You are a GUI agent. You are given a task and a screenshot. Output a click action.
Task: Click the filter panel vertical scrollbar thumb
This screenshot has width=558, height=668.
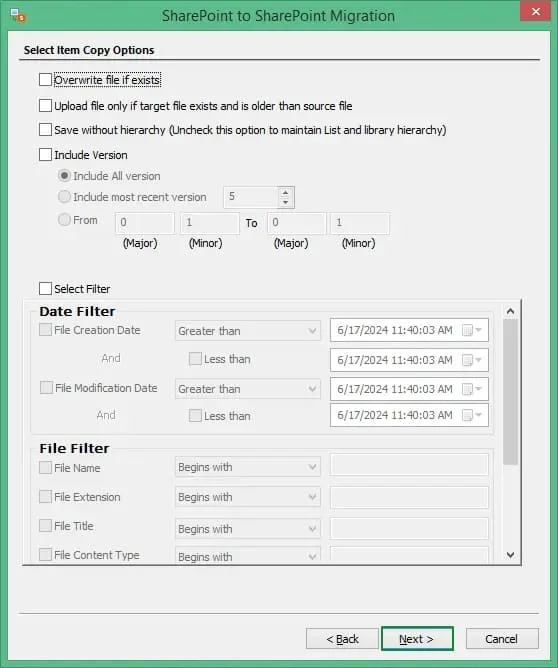pyautogui.click(x=510, y=392)
